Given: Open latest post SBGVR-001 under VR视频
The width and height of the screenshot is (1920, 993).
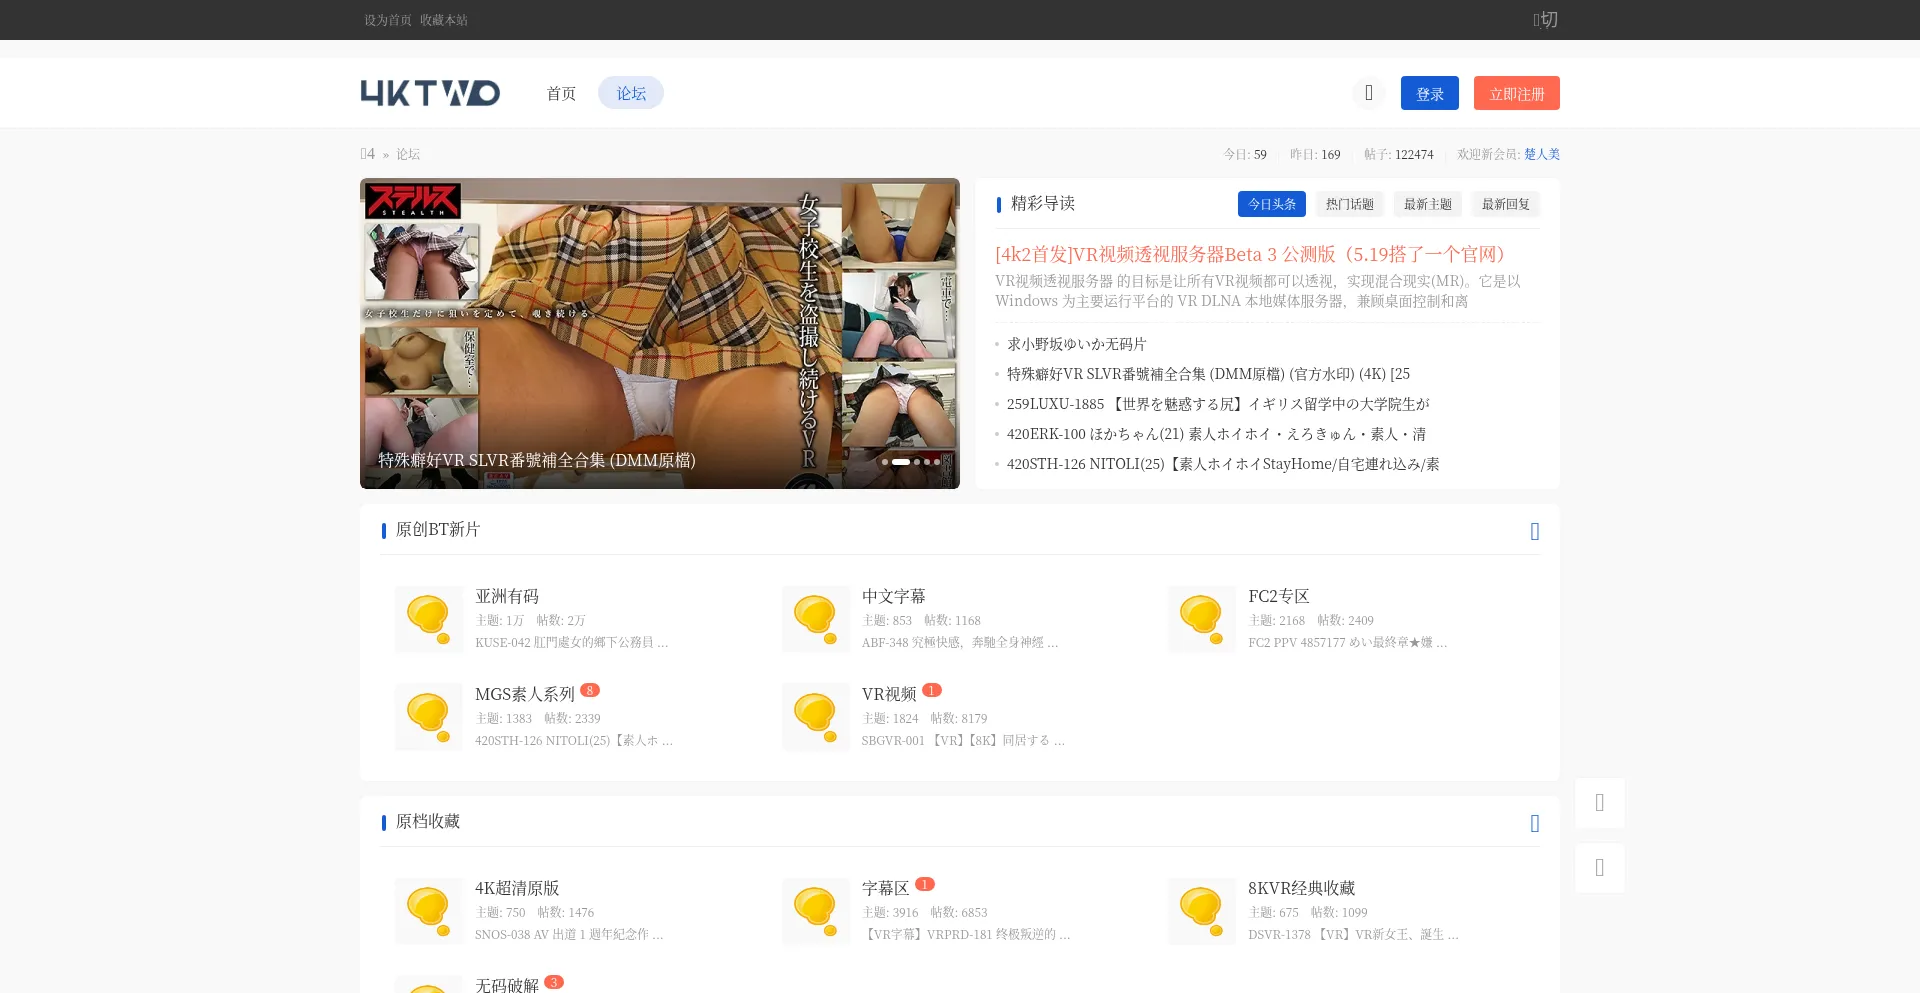Looking at the screenshot, I should 963,740.
